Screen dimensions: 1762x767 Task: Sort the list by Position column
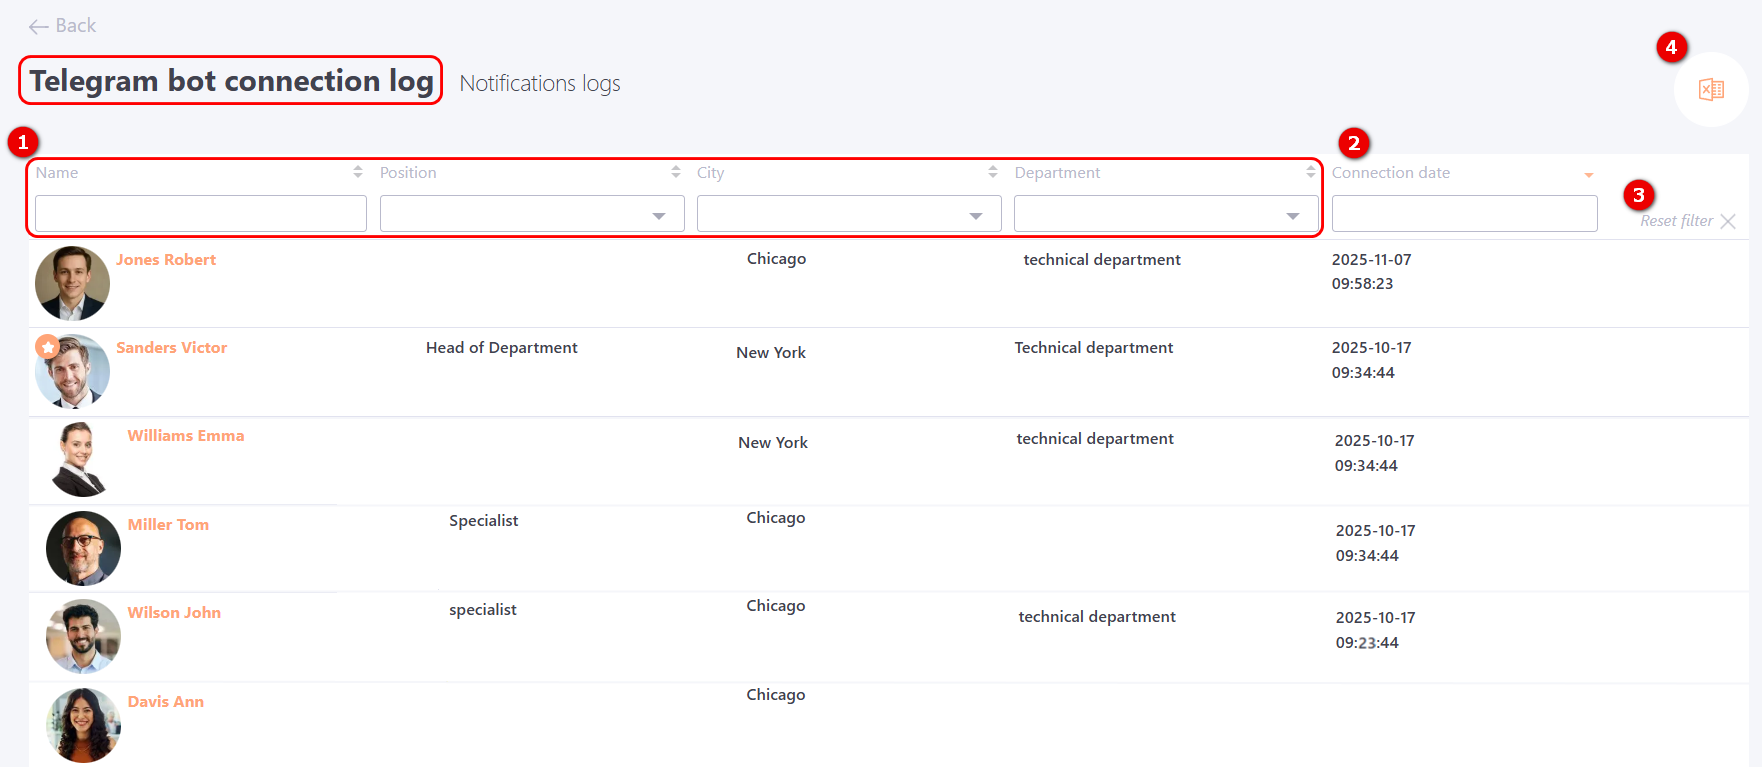[676, 172]
